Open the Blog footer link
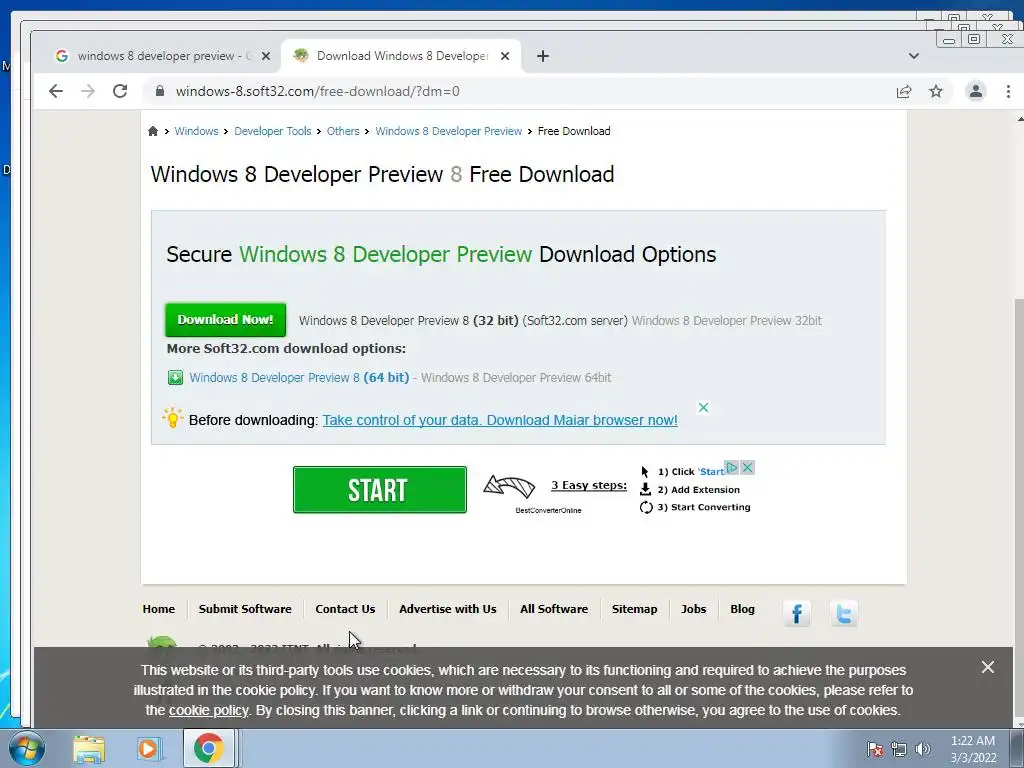 pyautogui.click(x=742, y=609)
